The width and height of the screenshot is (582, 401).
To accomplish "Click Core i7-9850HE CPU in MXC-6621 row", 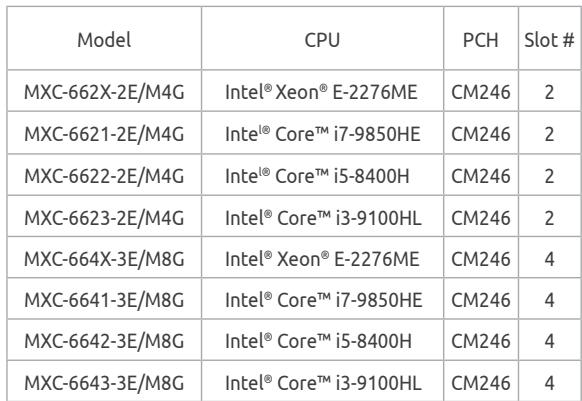I will coord(323,134).
